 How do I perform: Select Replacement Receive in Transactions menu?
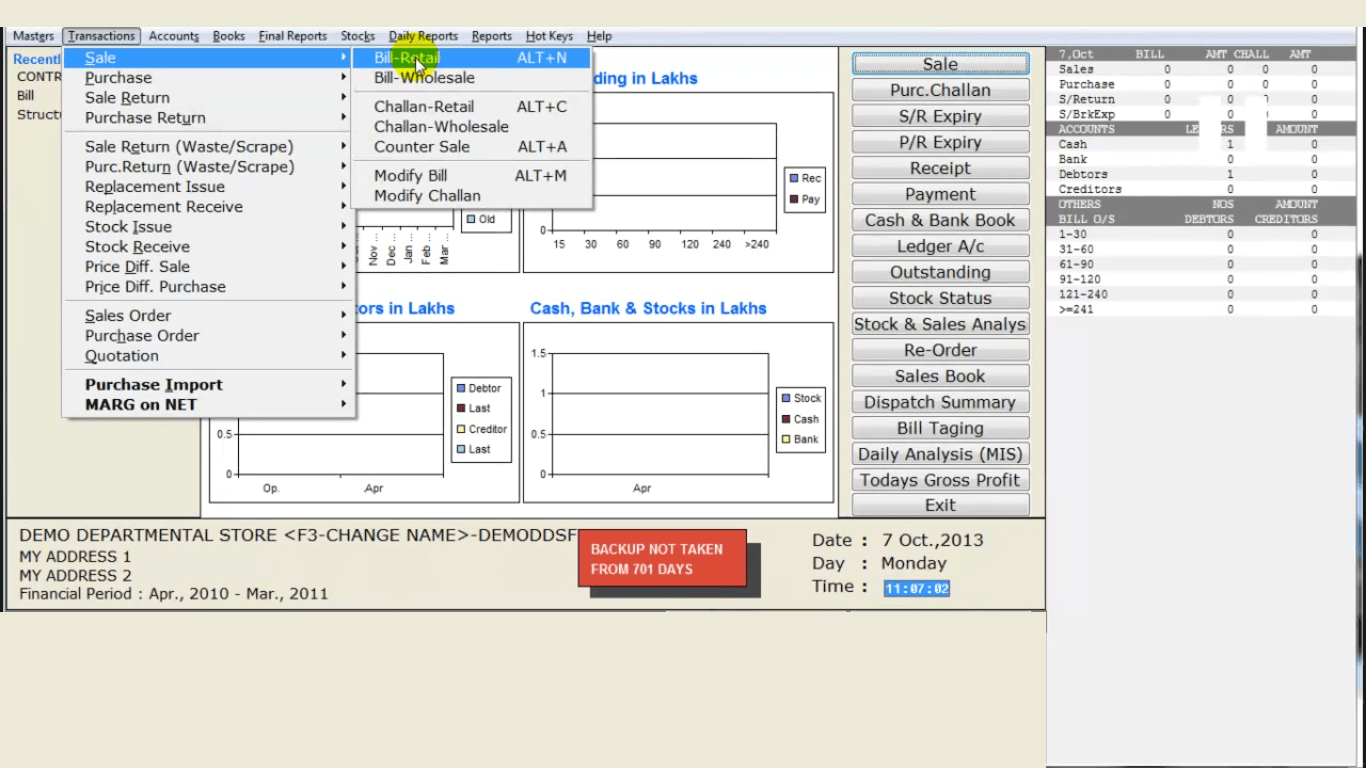coord(209,207)
